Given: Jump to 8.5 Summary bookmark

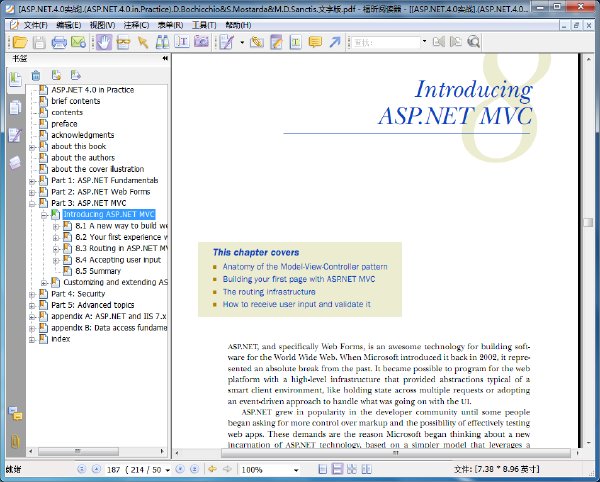Looking at the screenshot, I should click(x=98, y=271).
